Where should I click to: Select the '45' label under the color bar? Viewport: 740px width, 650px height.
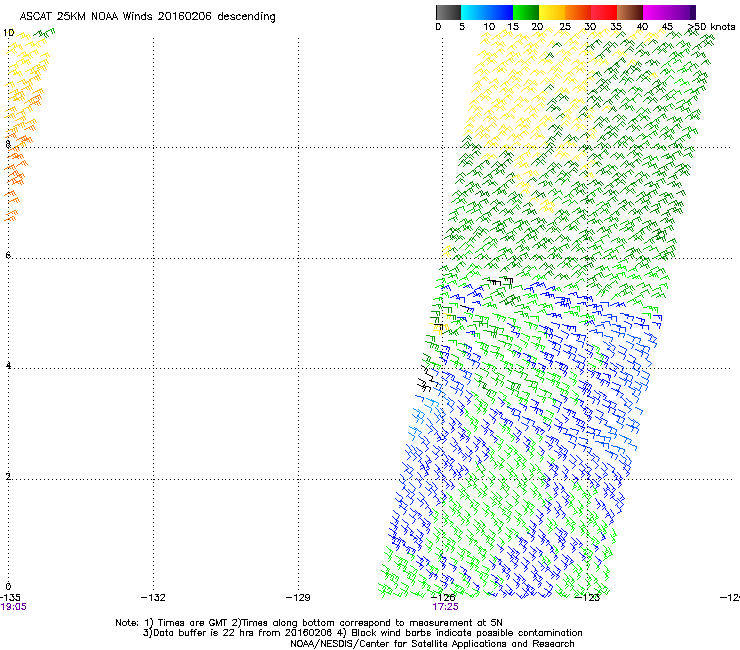(667, 27)
